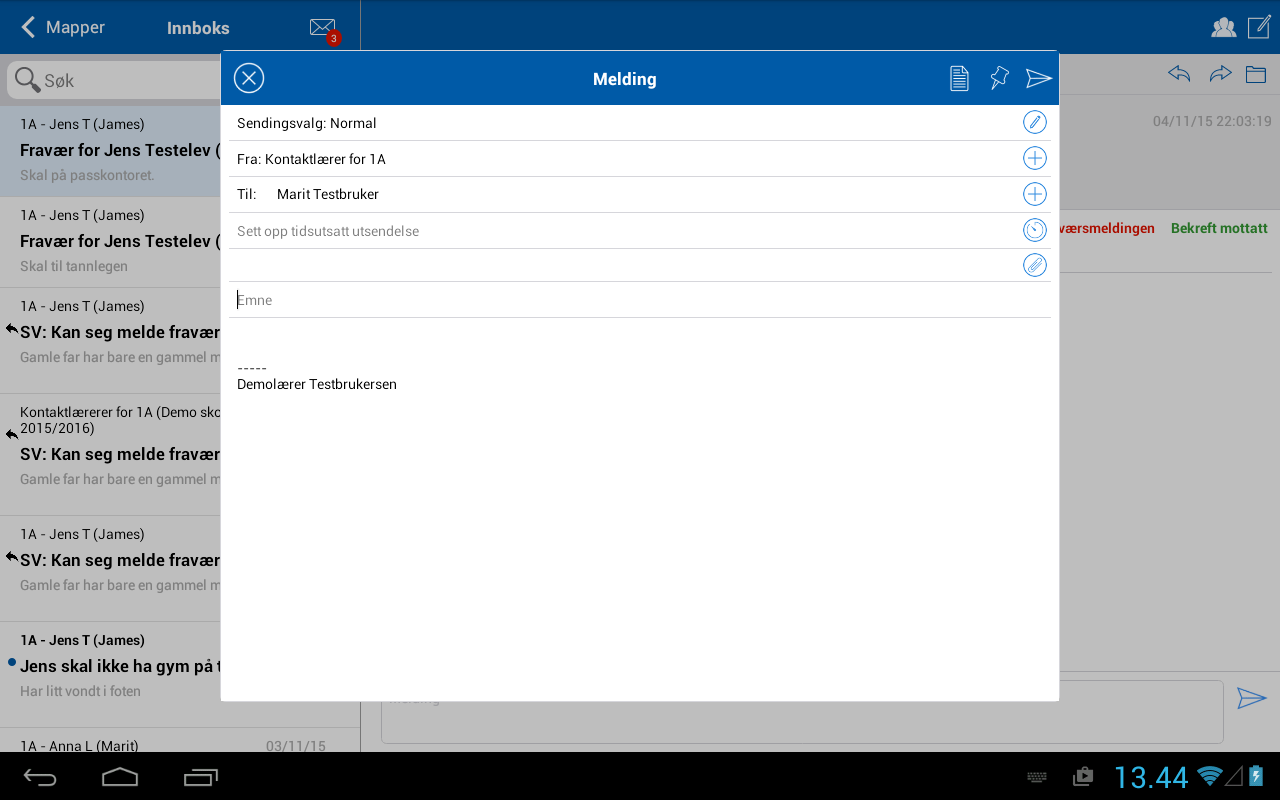Click the Søk search field
Image resolution: width=1280 pixels, height=800 pixels.
(113, 80)
